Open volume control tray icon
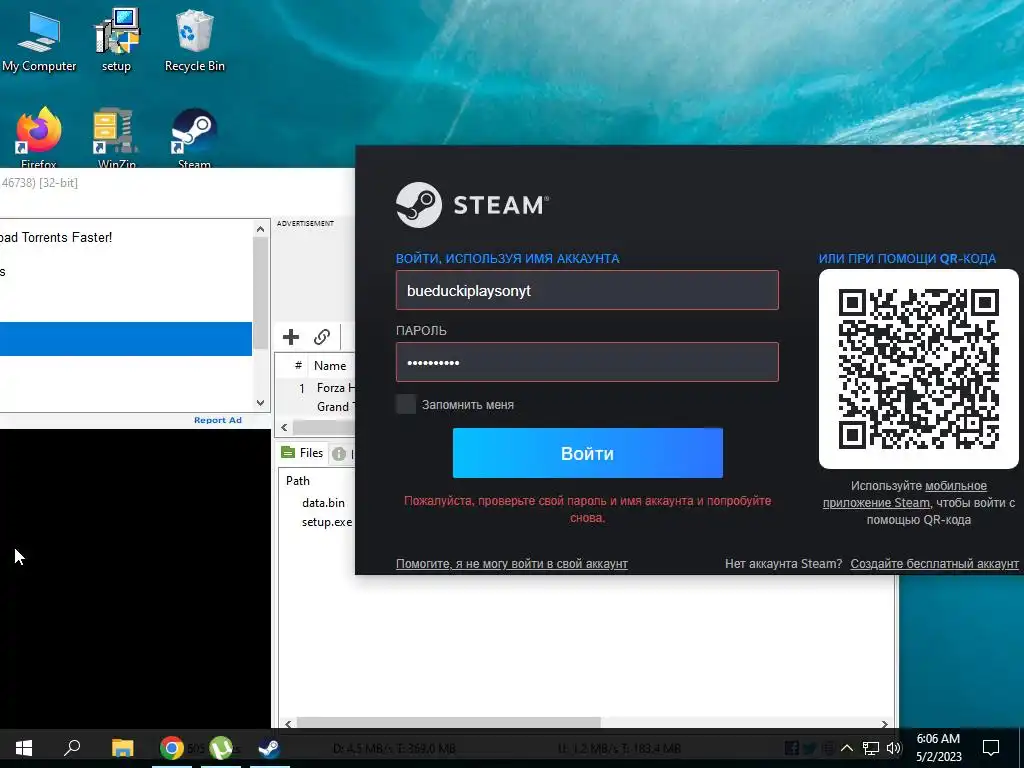 click(x=893, y=748)
